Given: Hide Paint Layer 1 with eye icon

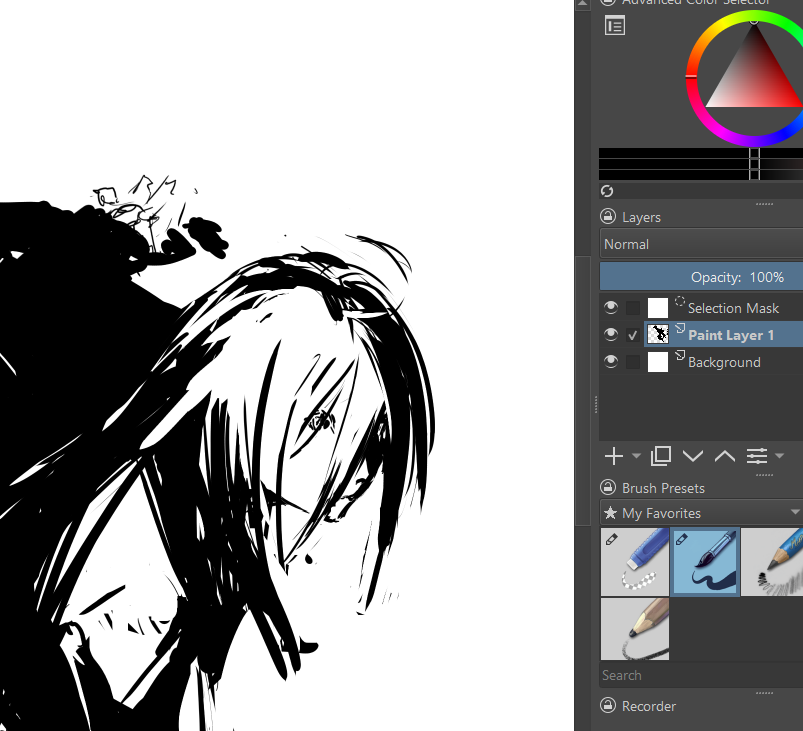Looking at the screenshot, I should pyautogui.click(x=610, y=335).
